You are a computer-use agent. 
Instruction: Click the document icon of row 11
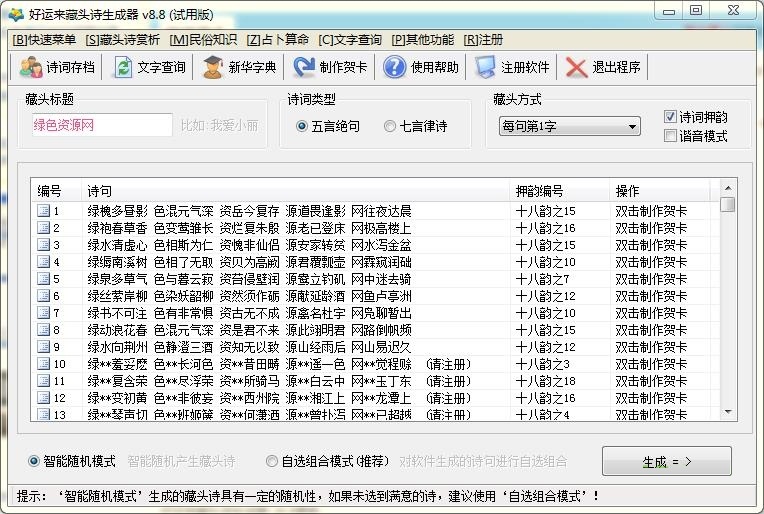tap(43, 381)
